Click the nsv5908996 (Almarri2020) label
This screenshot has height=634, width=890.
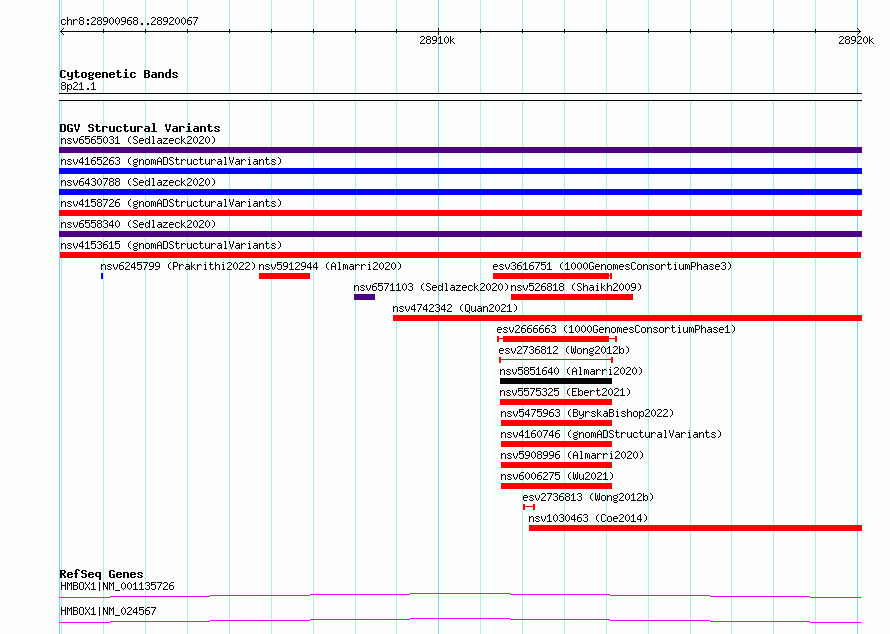click(572, 455)
